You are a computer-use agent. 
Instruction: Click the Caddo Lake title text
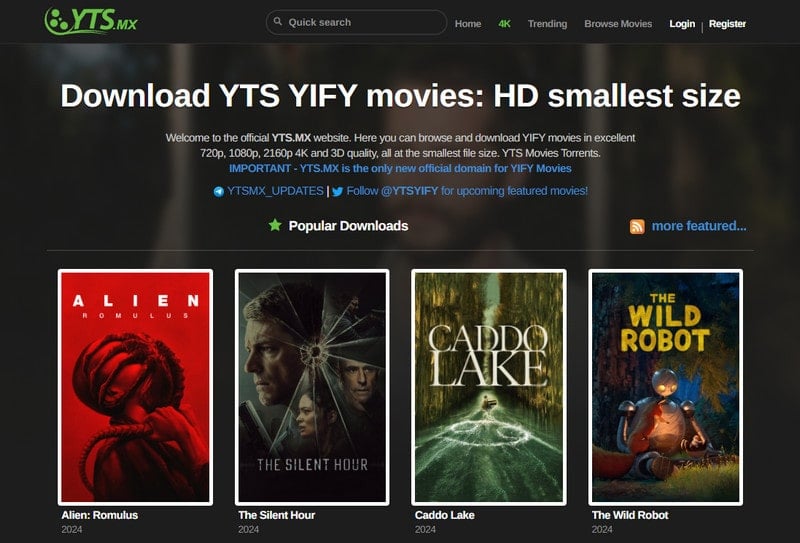pyautogui.click(x=444, y=515)
